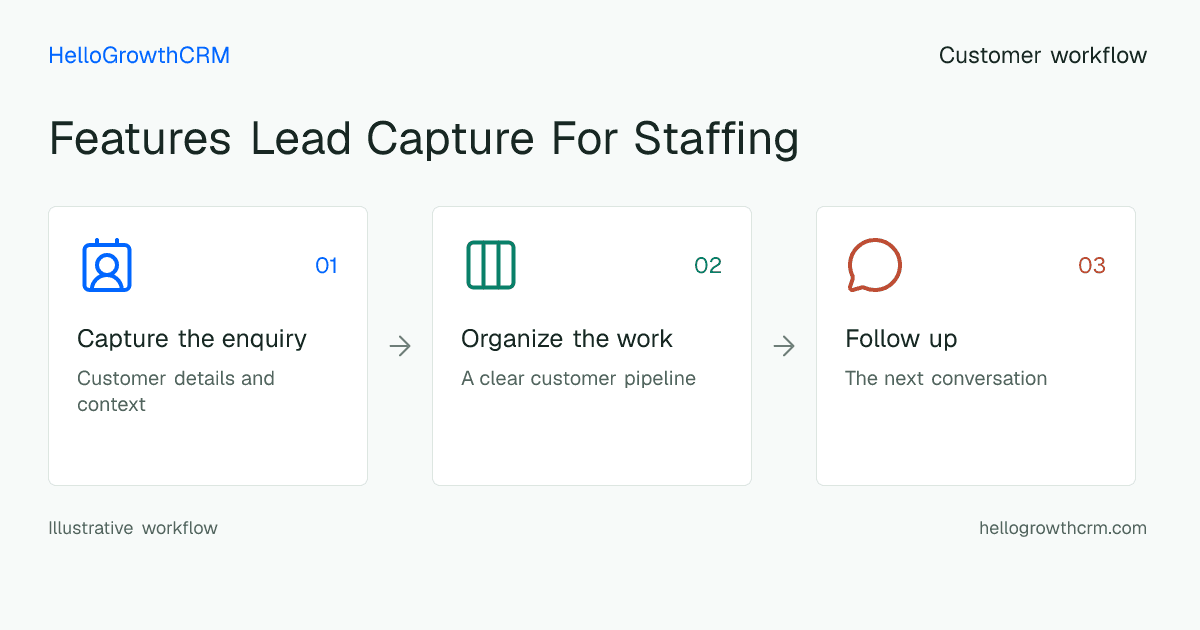The image size is (1200, 630).
Task: Click the red 03 step number
Action: click(x=1092, y=265)
